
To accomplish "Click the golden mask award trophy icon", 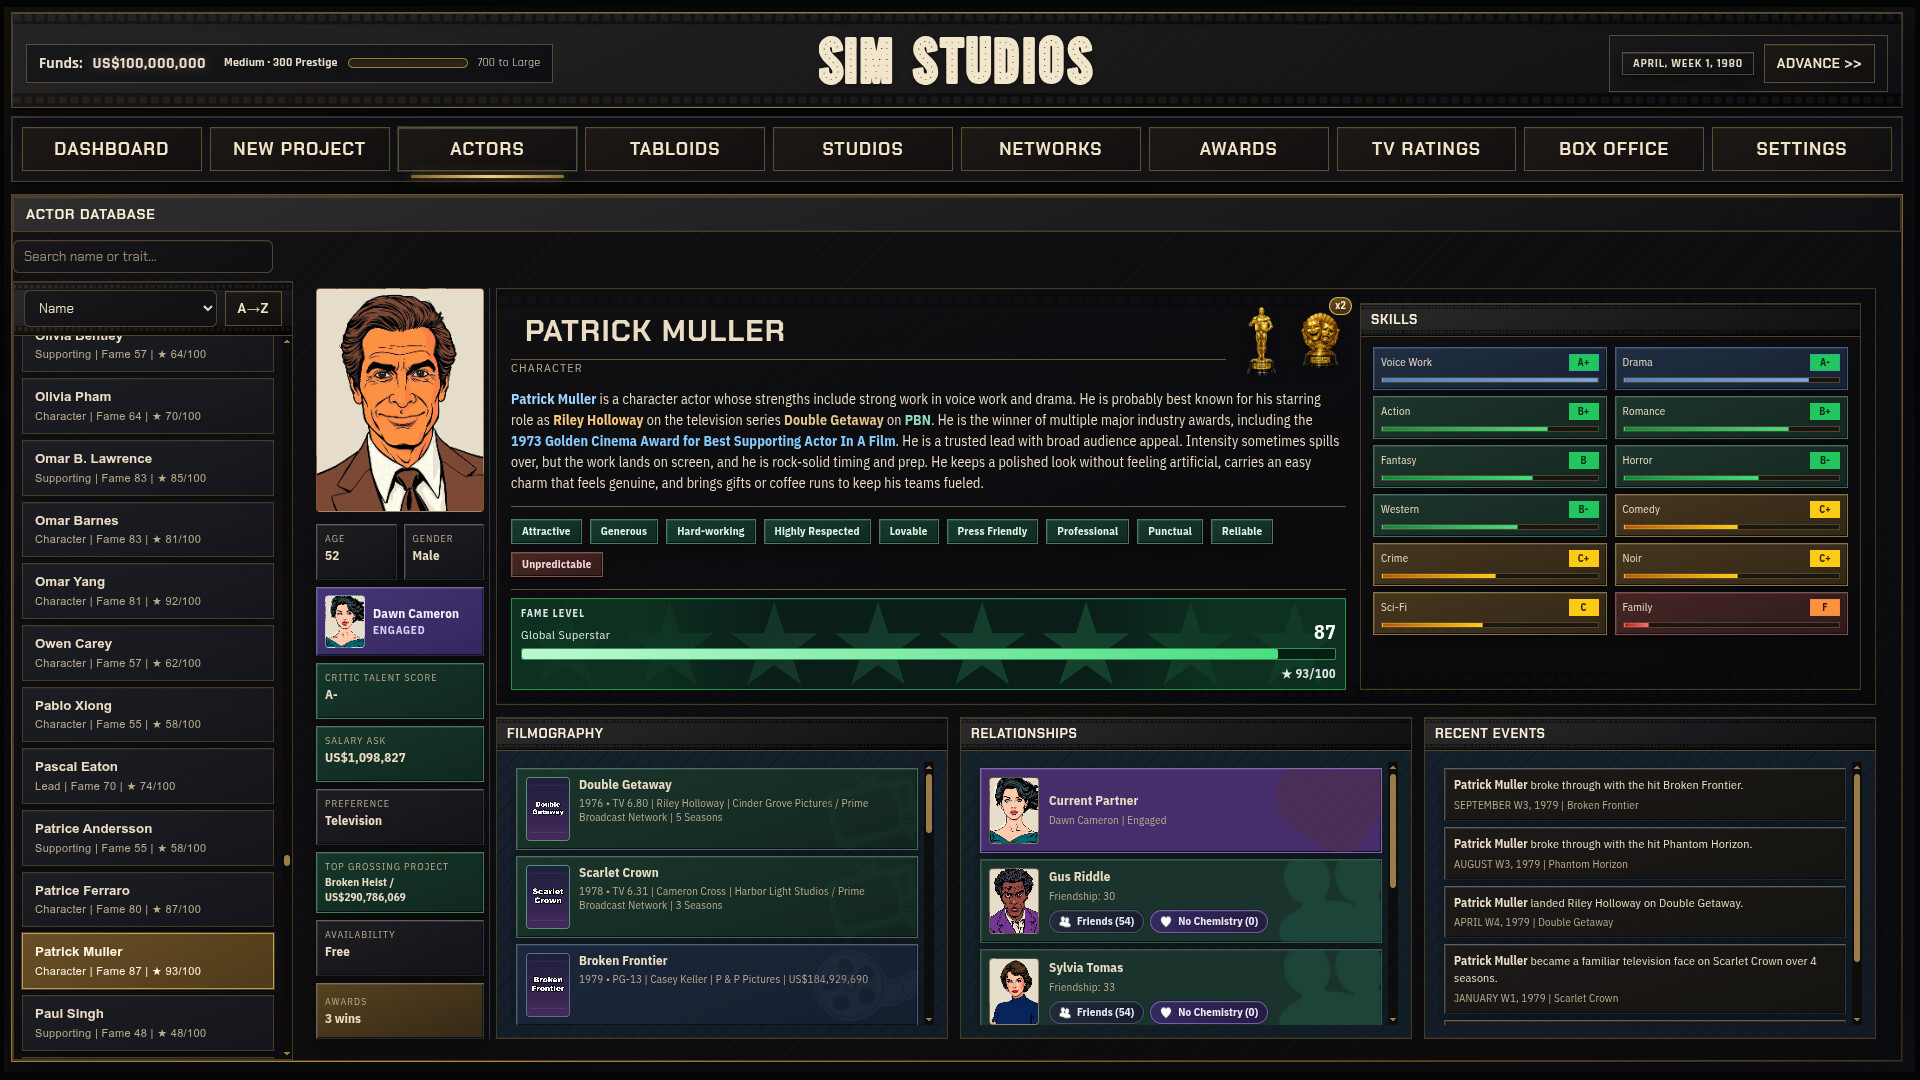I will click(x=1320, y=340).
